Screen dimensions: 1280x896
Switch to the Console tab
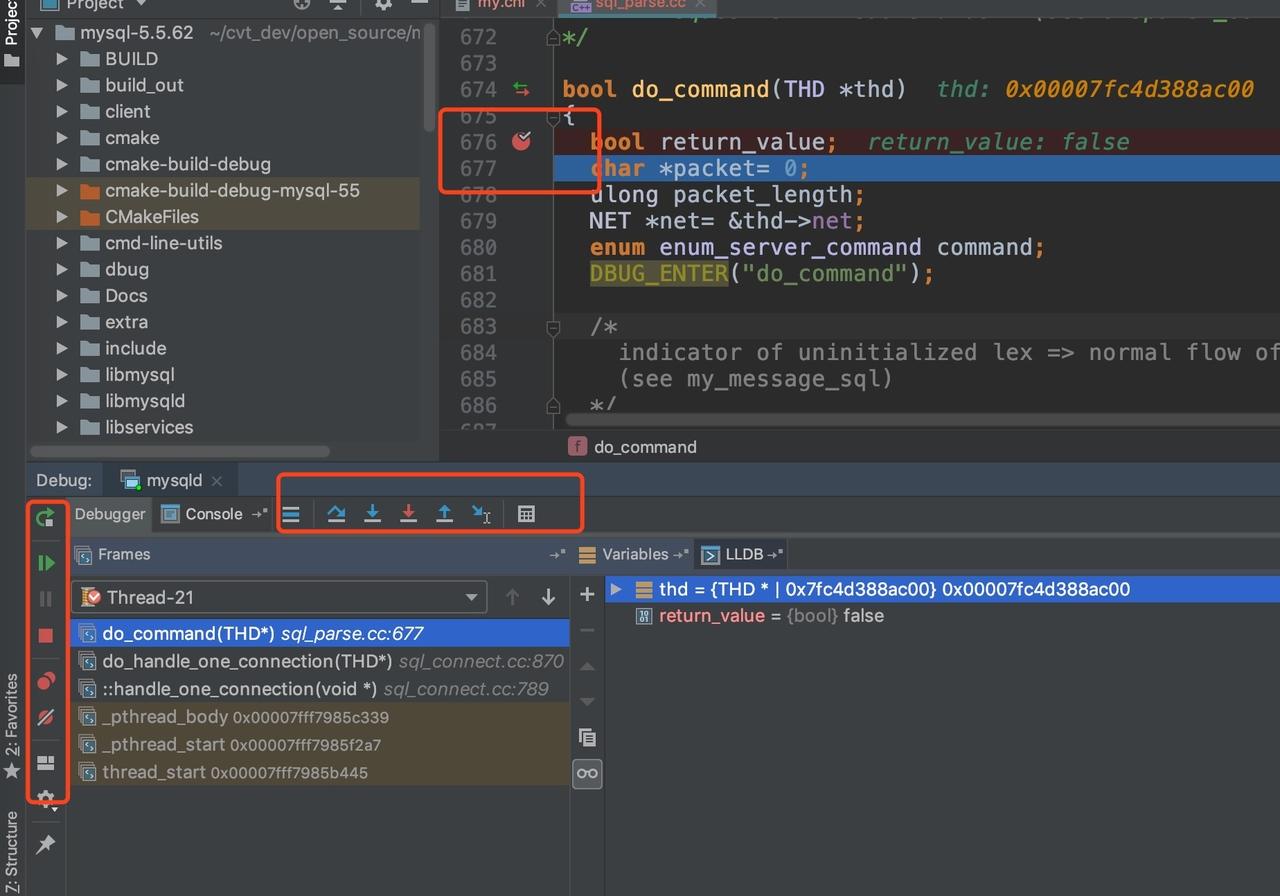click(203, 514)
